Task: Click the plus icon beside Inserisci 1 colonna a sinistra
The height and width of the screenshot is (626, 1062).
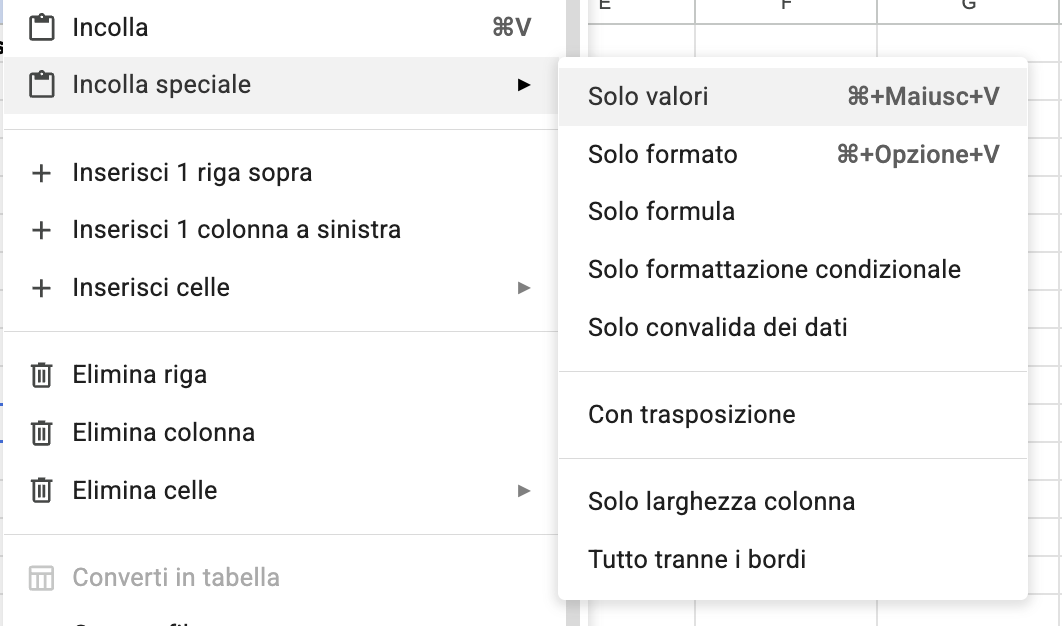Action: click(42, 229)
